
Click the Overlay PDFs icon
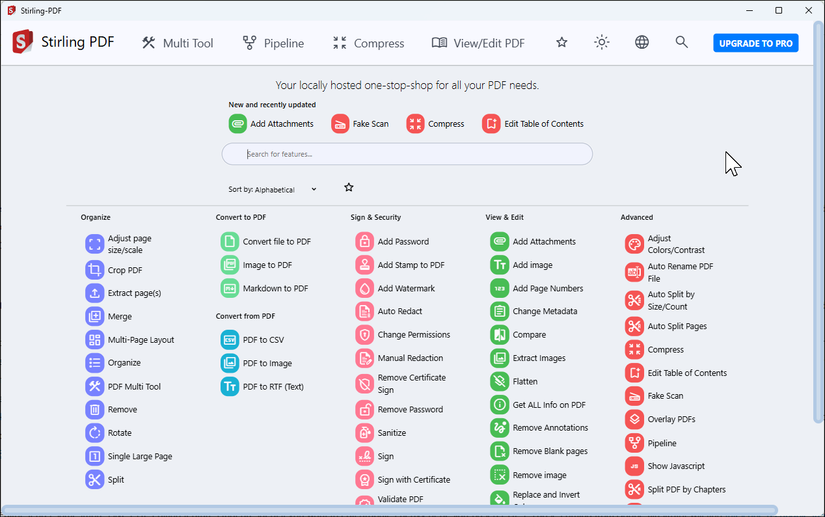click(635, 419)
